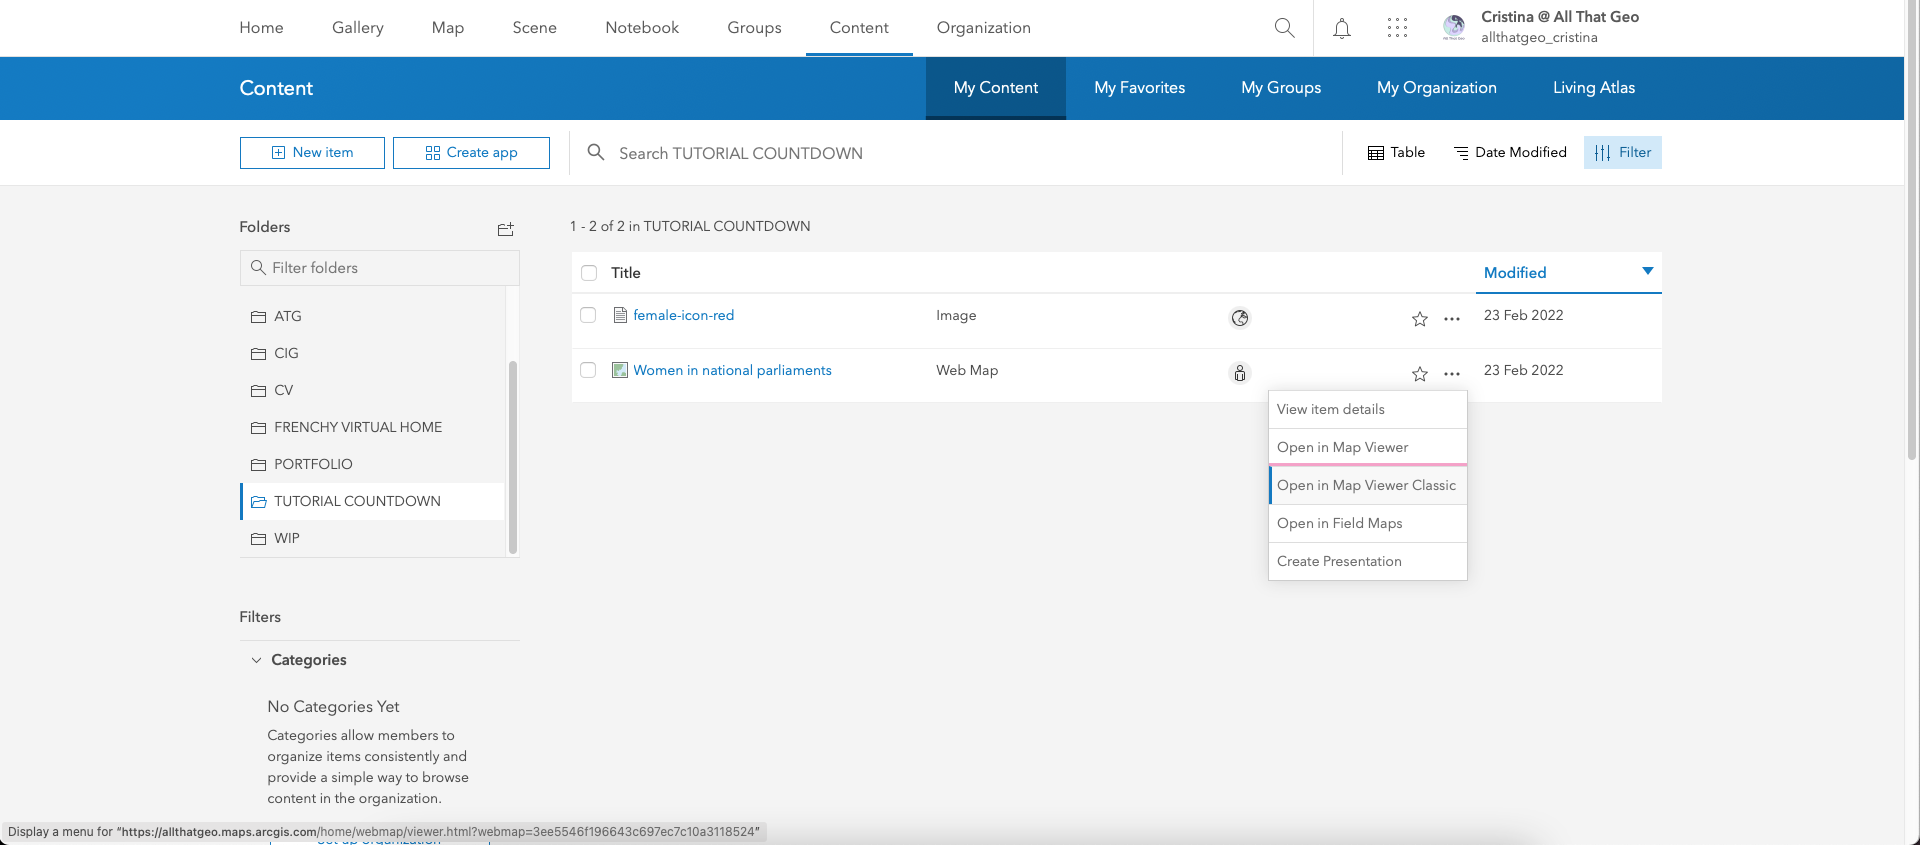Switch to Table view
The width and height of the screenshot is (1920, 845).
1396,152
